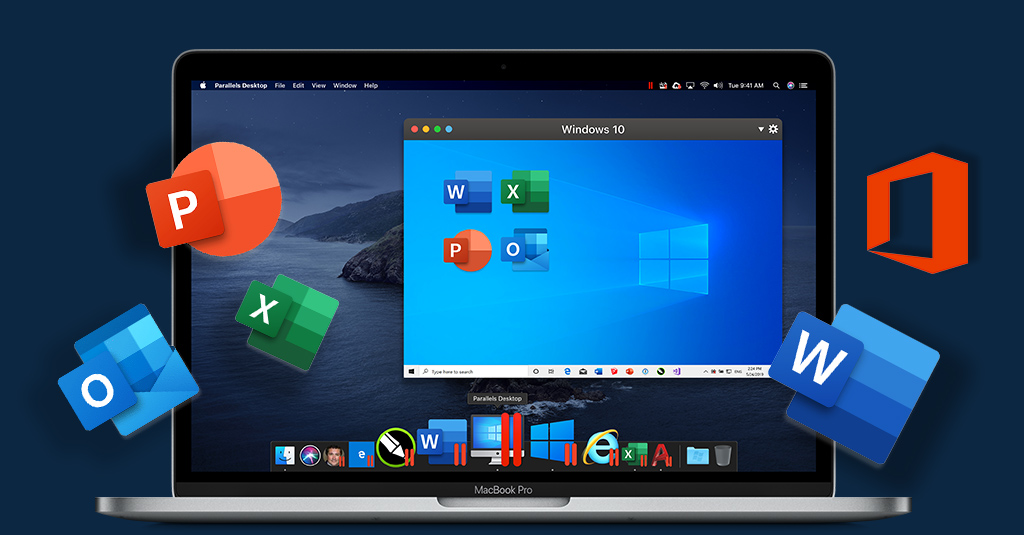
Task: Open PowerPoint icon on the Windows 10 desktop
Action: tap(468, 250)
